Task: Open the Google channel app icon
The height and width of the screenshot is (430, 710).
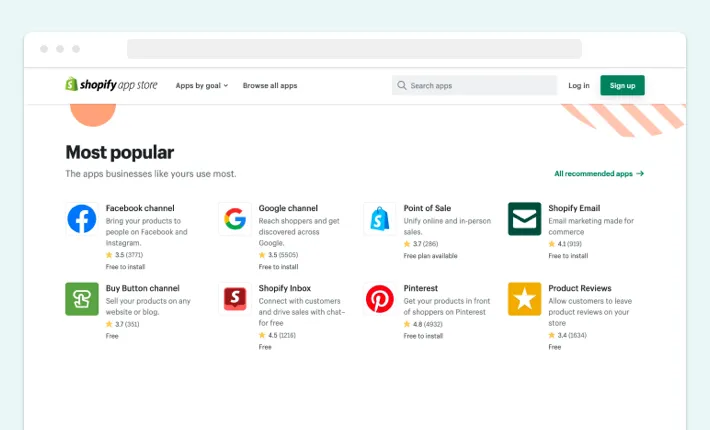Action: pyautogui.click(x=235, y=219)
